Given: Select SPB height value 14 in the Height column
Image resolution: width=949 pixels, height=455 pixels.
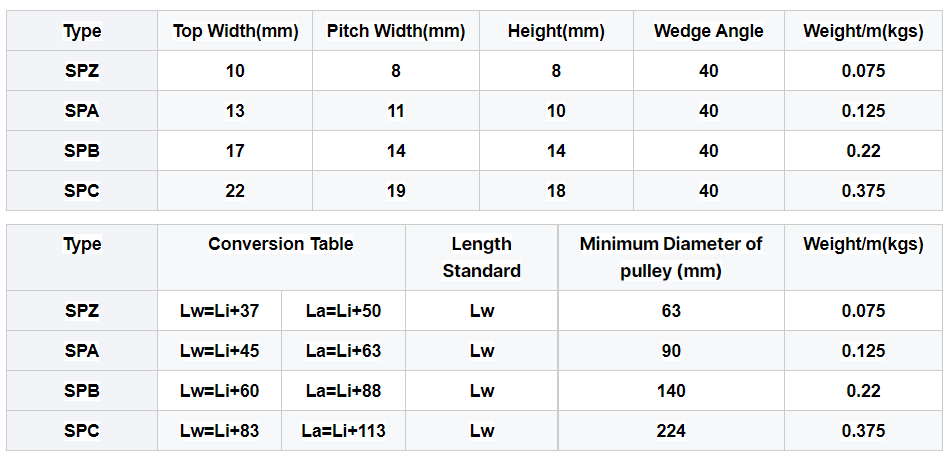Looking at the screenshot, I should click(x=556, y=151).
